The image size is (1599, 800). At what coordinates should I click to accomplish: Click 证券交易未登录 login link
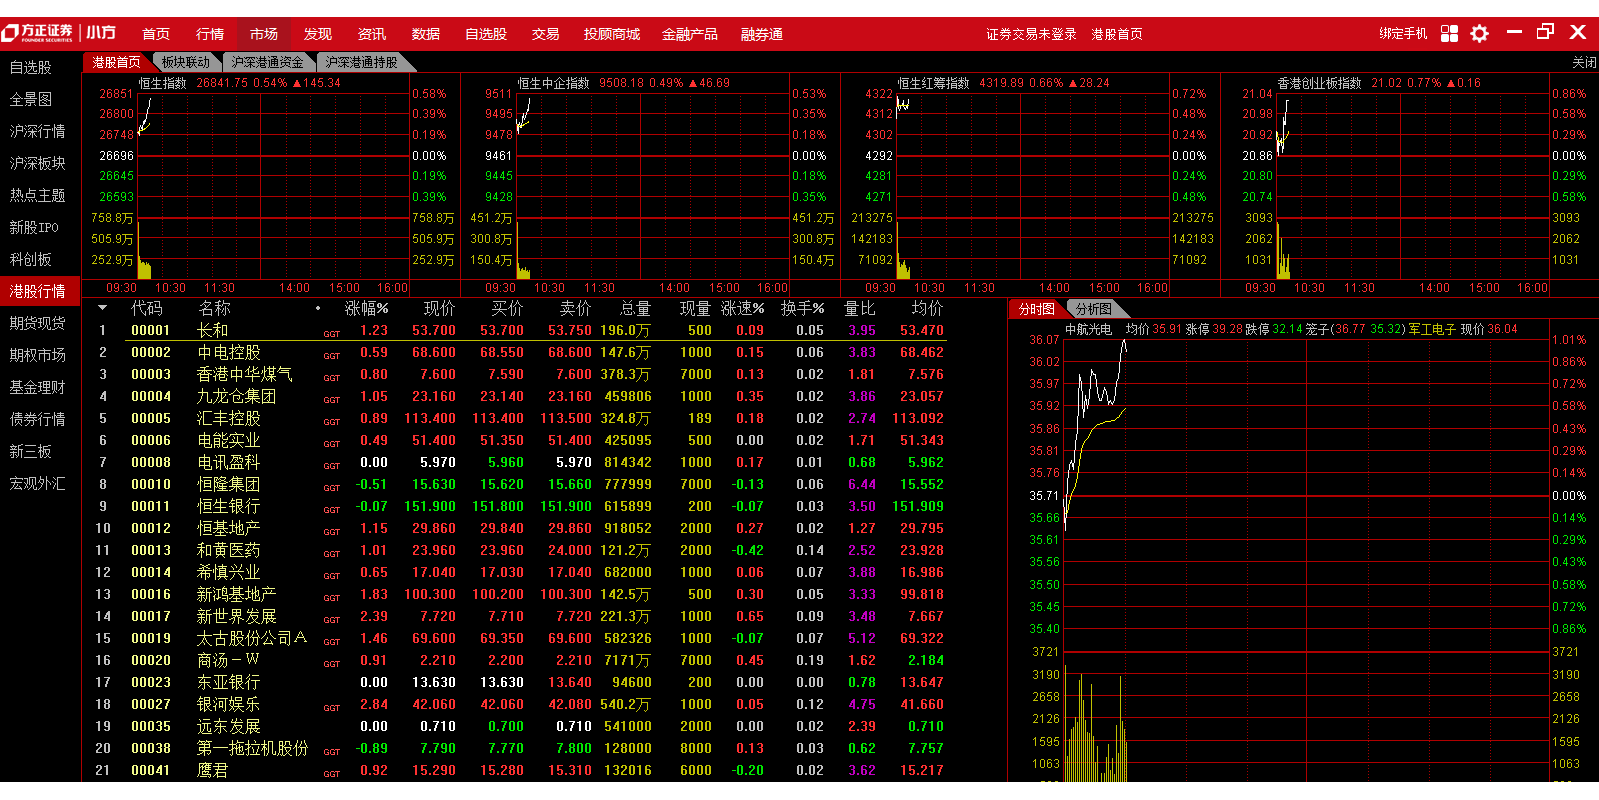[x=1031, y=34]
